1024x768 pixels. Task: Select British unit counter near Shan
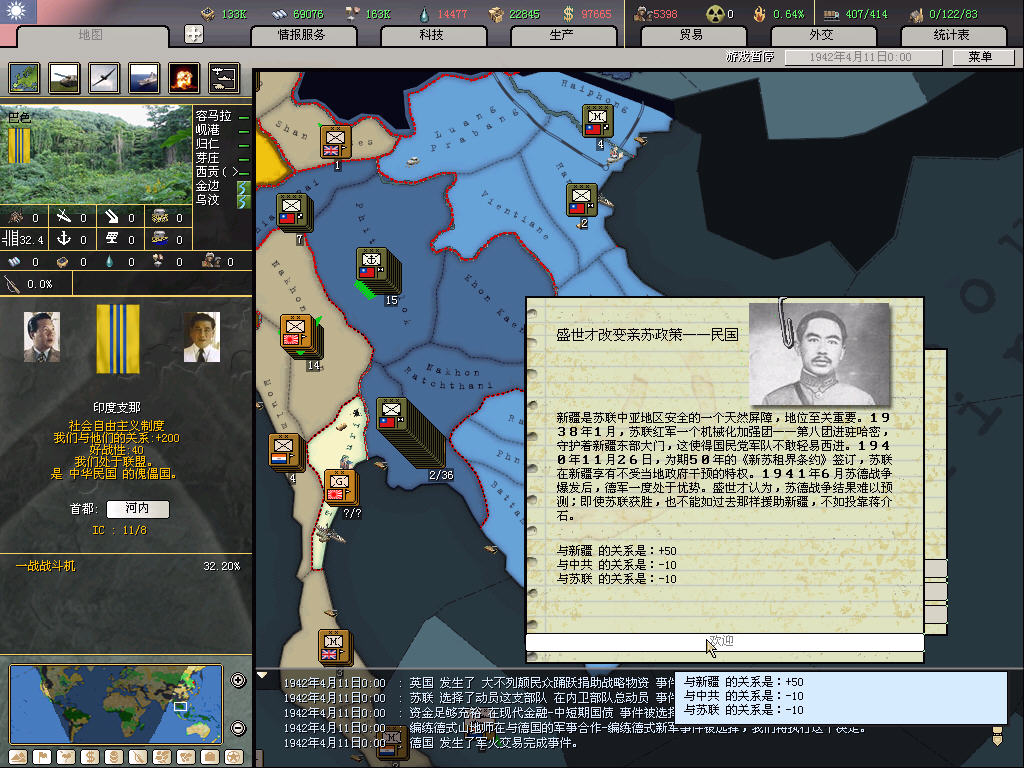[x=336, y=142]
